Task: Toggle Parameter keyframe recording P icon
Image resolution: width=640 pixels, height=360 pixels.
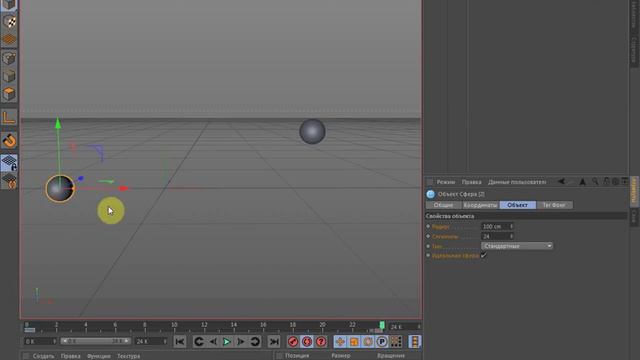Action: [x=382, y=342]
